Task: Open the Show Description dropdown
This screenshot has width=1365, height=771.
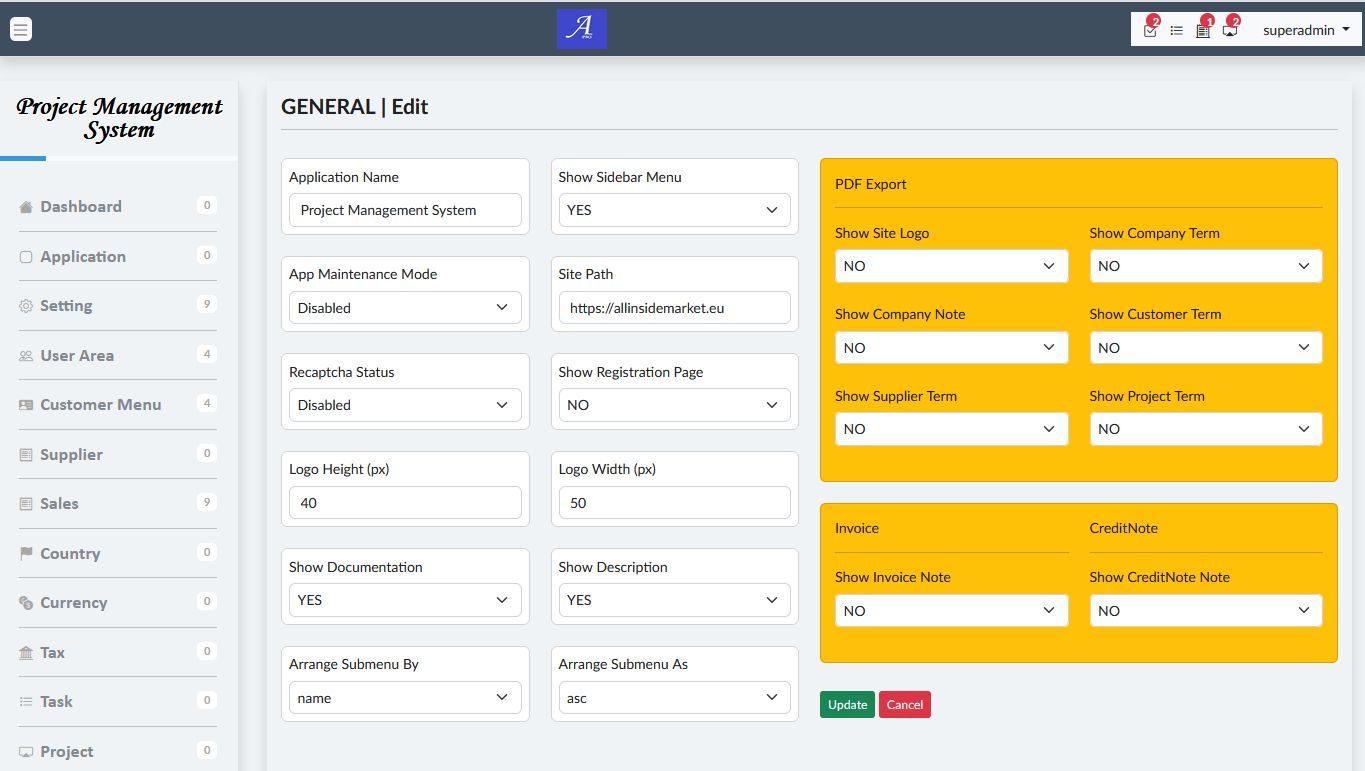Action: point(675,600)
